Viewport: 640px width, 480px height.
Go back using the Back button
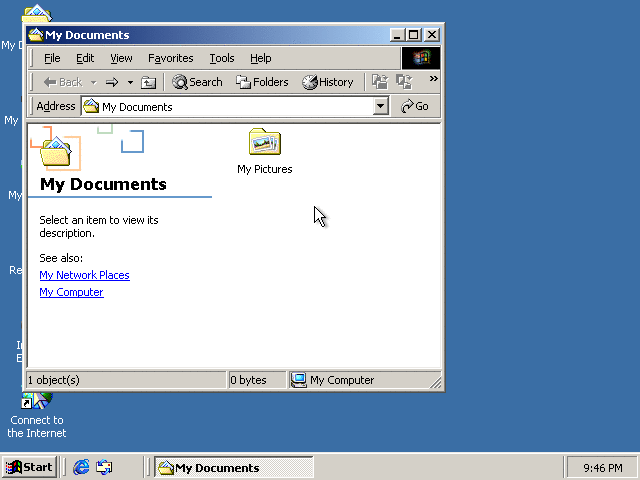(63, 82)
